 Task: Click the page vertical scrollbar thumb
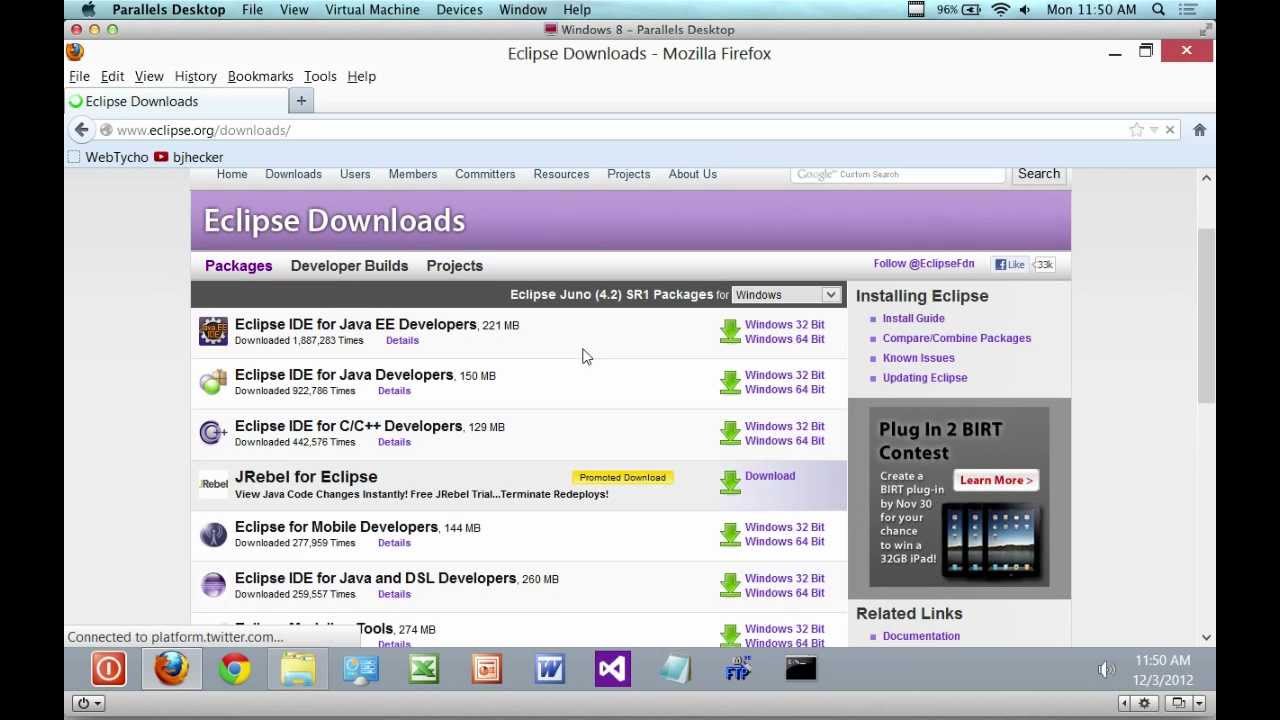coord(1206,315)
